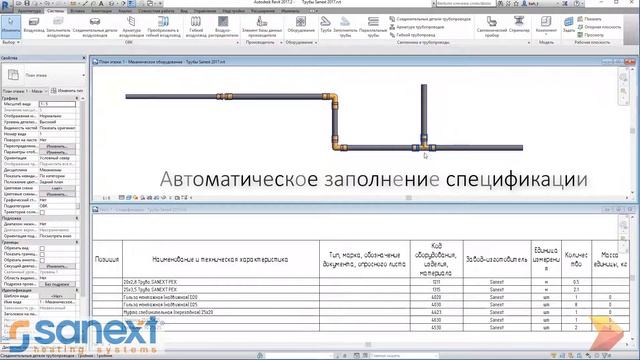The image size is (640, 360).
Task: Select the Параллельные трубы tool
Action: [373, 26]
